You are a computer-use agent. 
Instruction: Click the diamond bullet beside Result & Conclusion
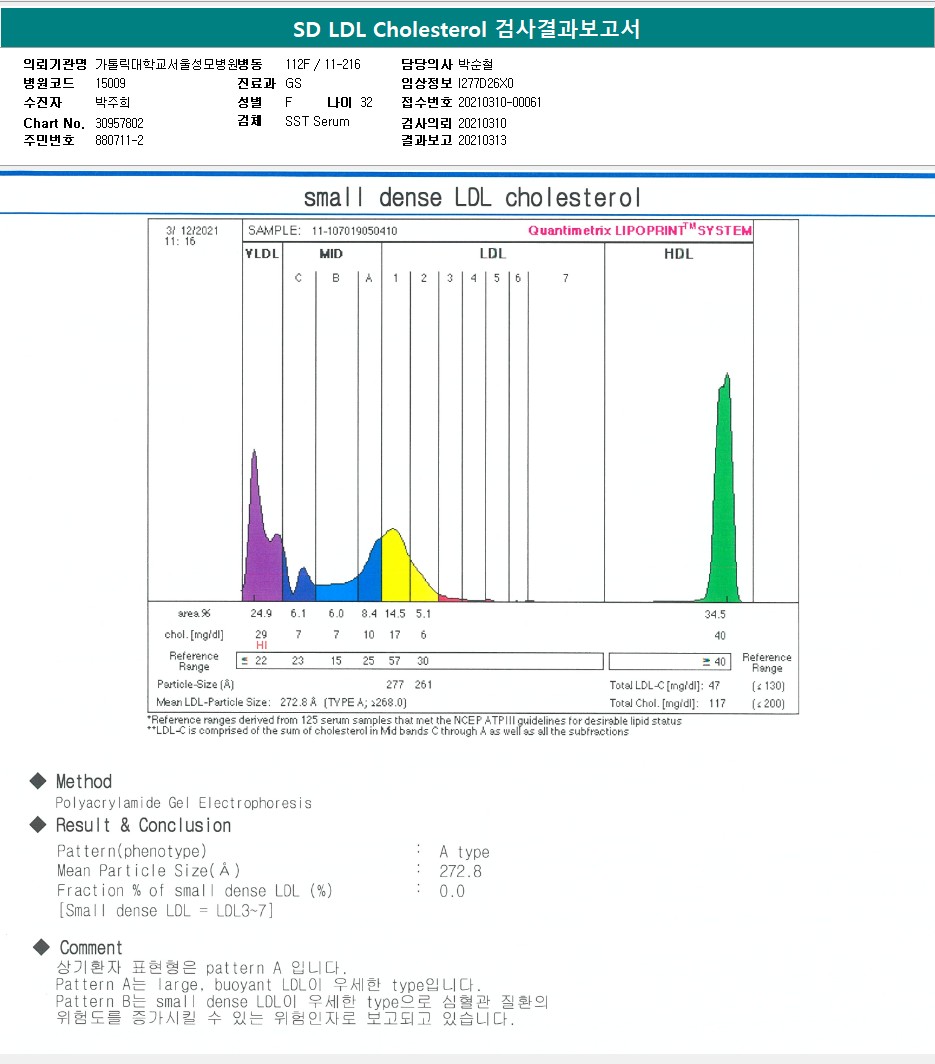click(x=38, y=824)
